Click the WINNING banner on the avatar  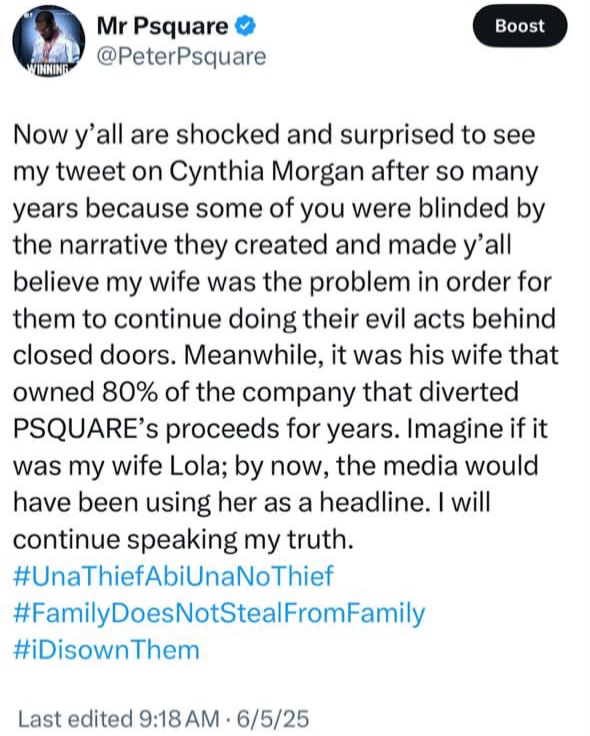tap(47, 69)
